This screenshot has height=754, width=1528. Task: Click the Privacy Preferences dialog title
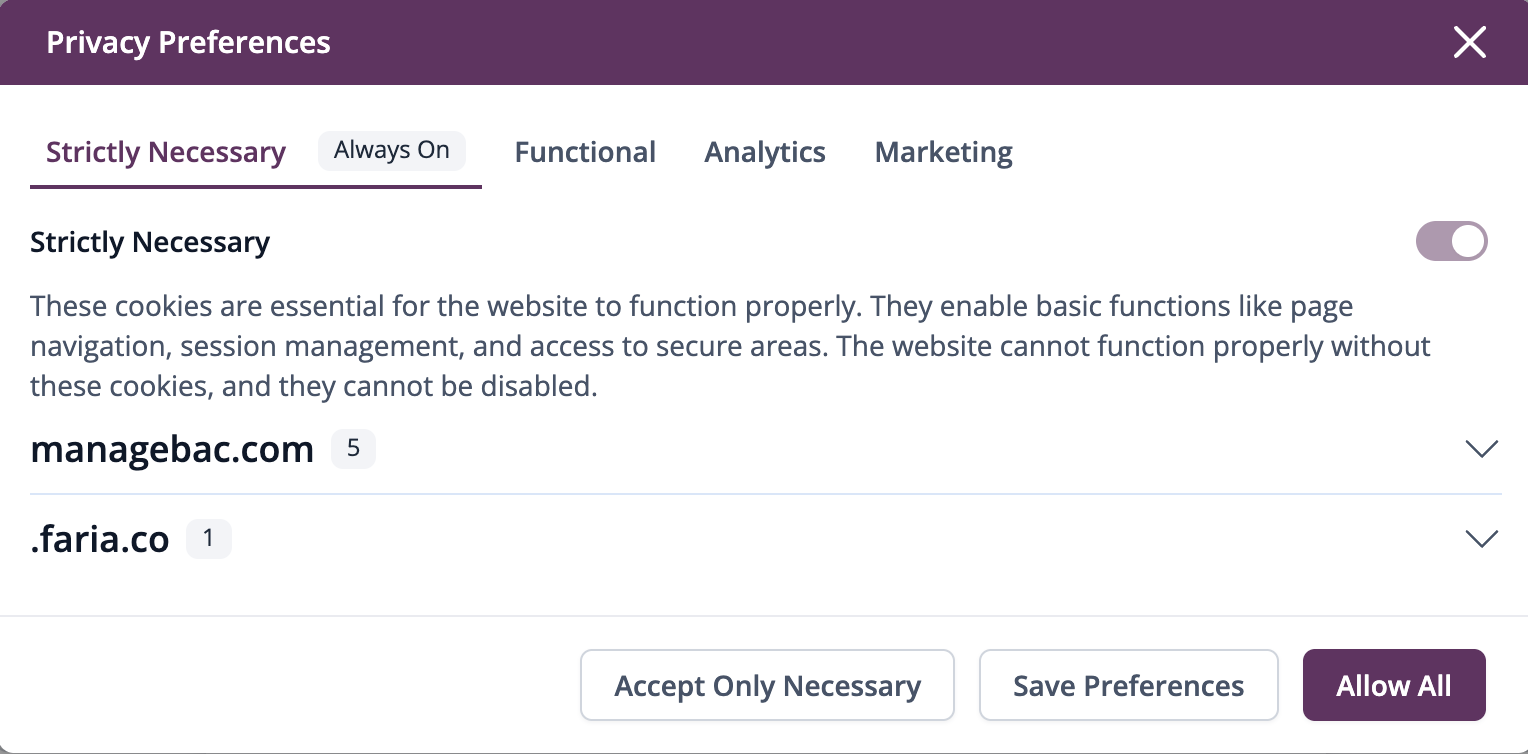tap(188, 43)
